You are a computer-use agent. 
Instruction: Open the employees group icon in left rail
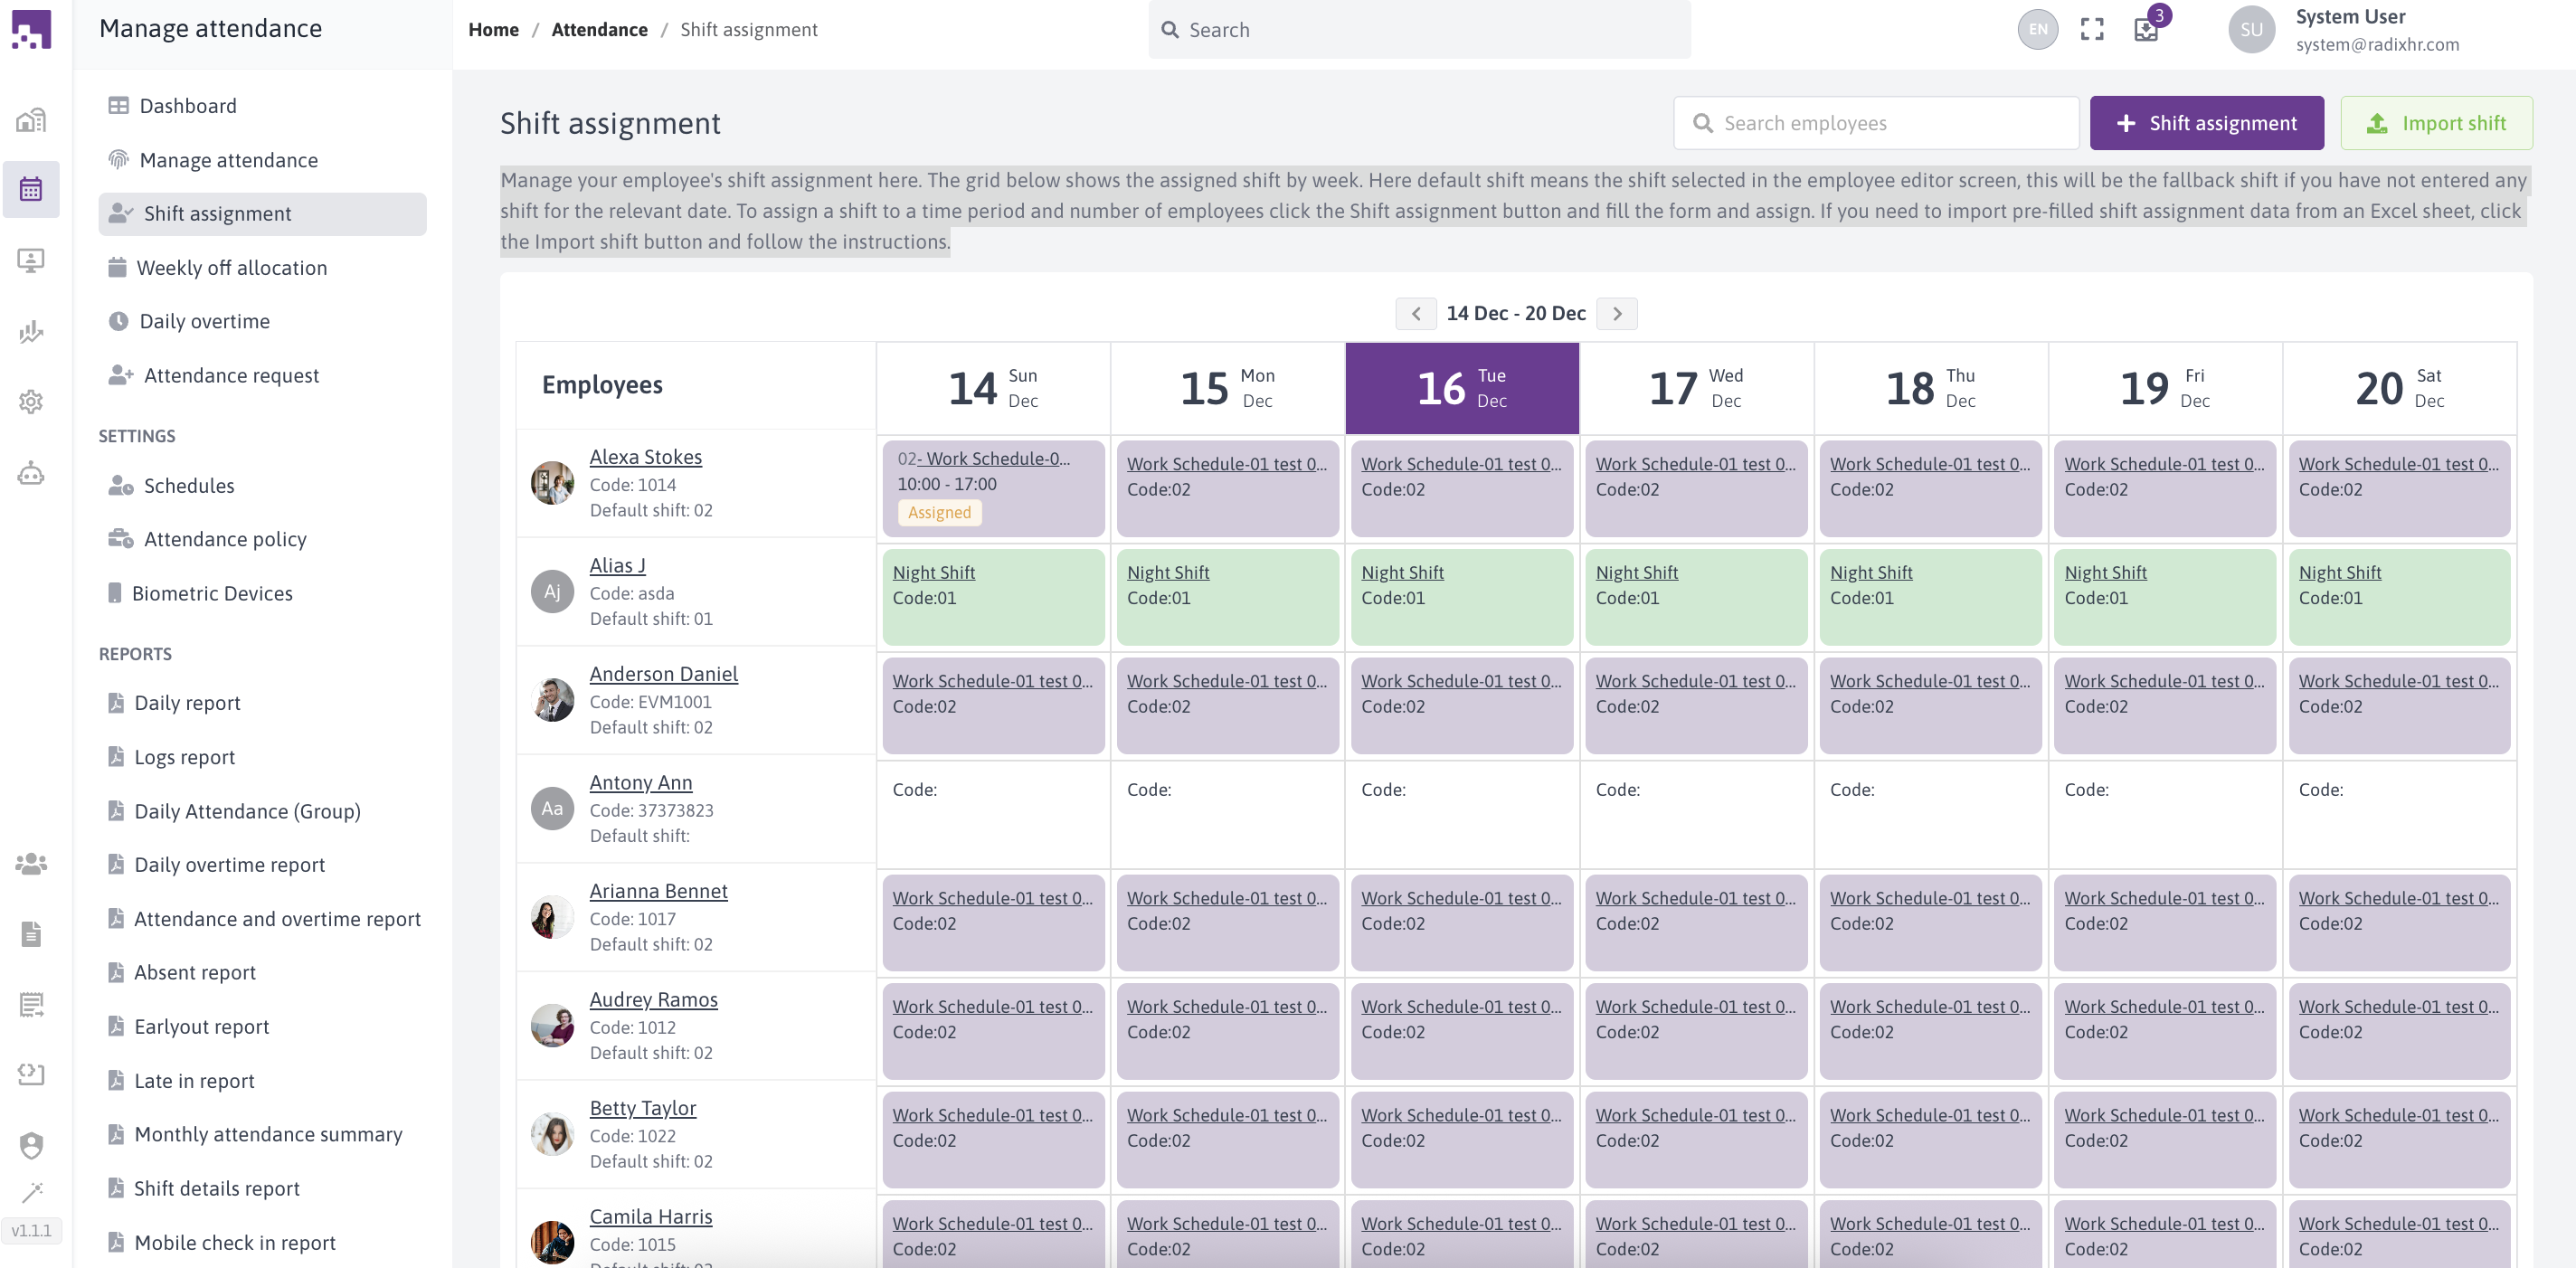click(31, 862)
